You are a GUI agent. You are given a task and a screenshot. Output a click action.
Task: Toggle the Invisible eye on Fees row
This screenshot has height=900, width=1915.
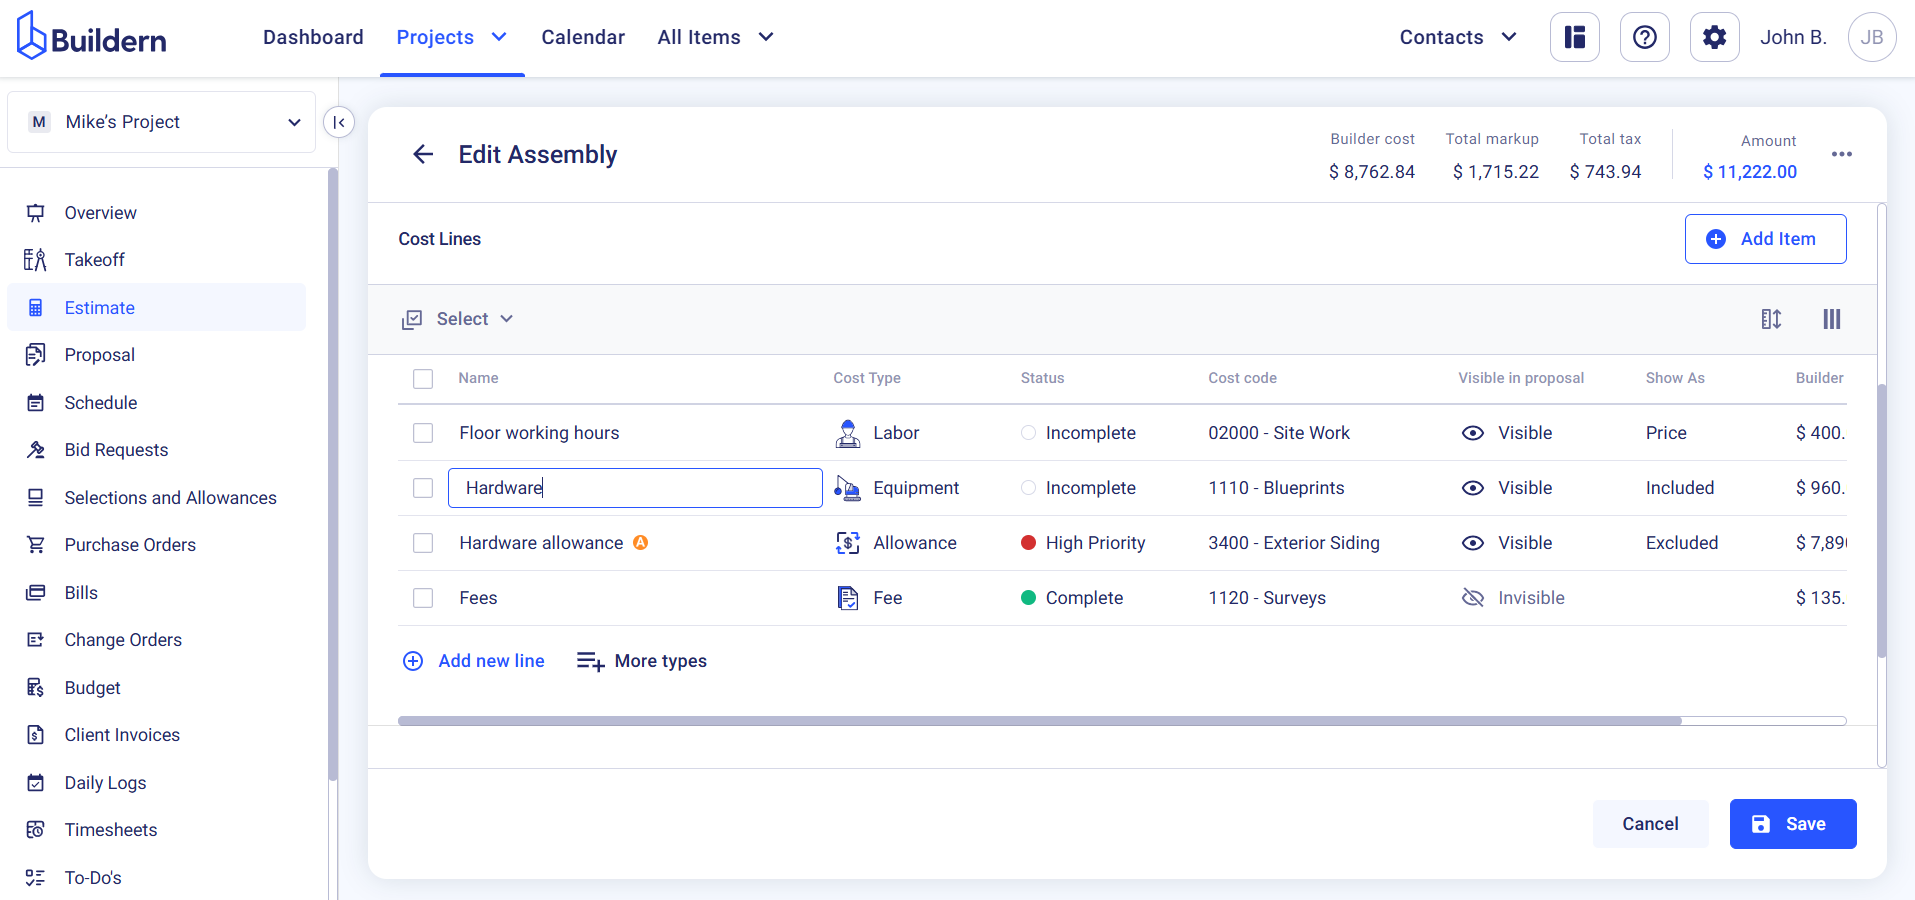coord(1472,598)
